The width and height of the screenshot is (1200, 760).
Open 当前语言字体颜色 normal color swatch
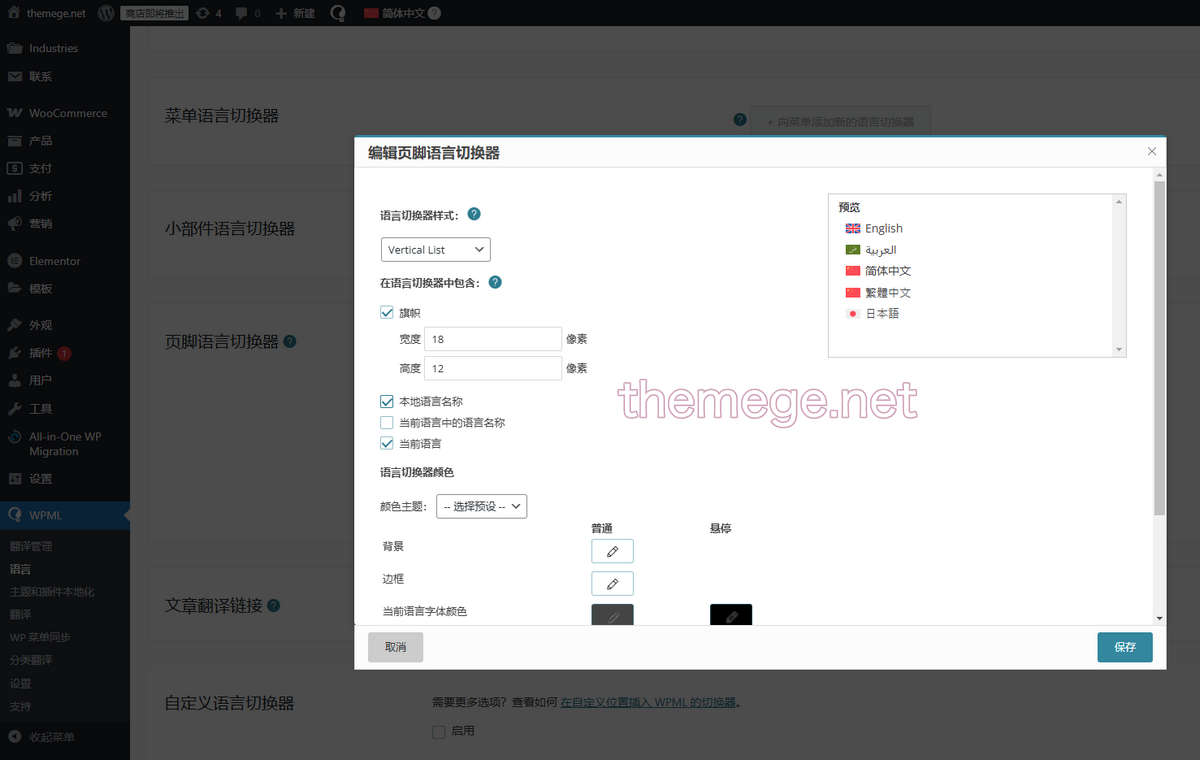(x=612, y=615)
